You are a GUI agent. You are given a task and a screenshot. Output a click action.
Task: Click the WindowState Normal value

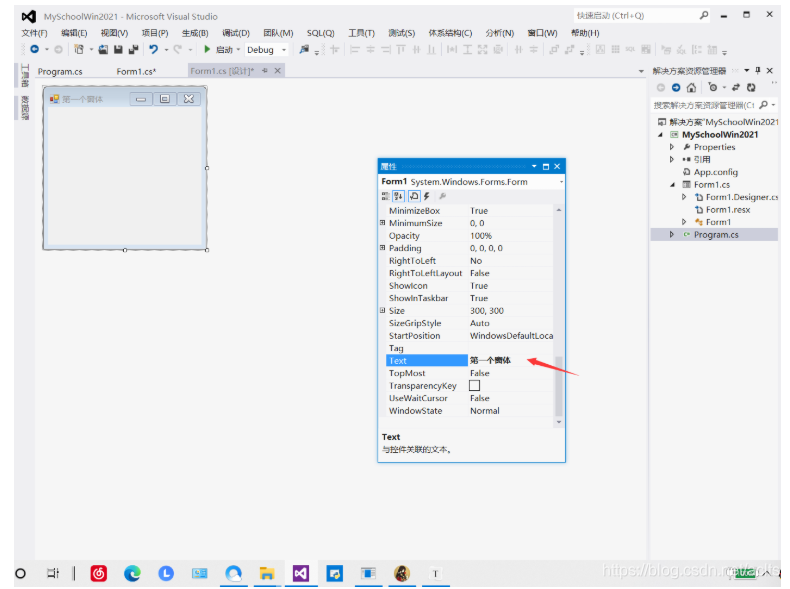tap(485, 411)
